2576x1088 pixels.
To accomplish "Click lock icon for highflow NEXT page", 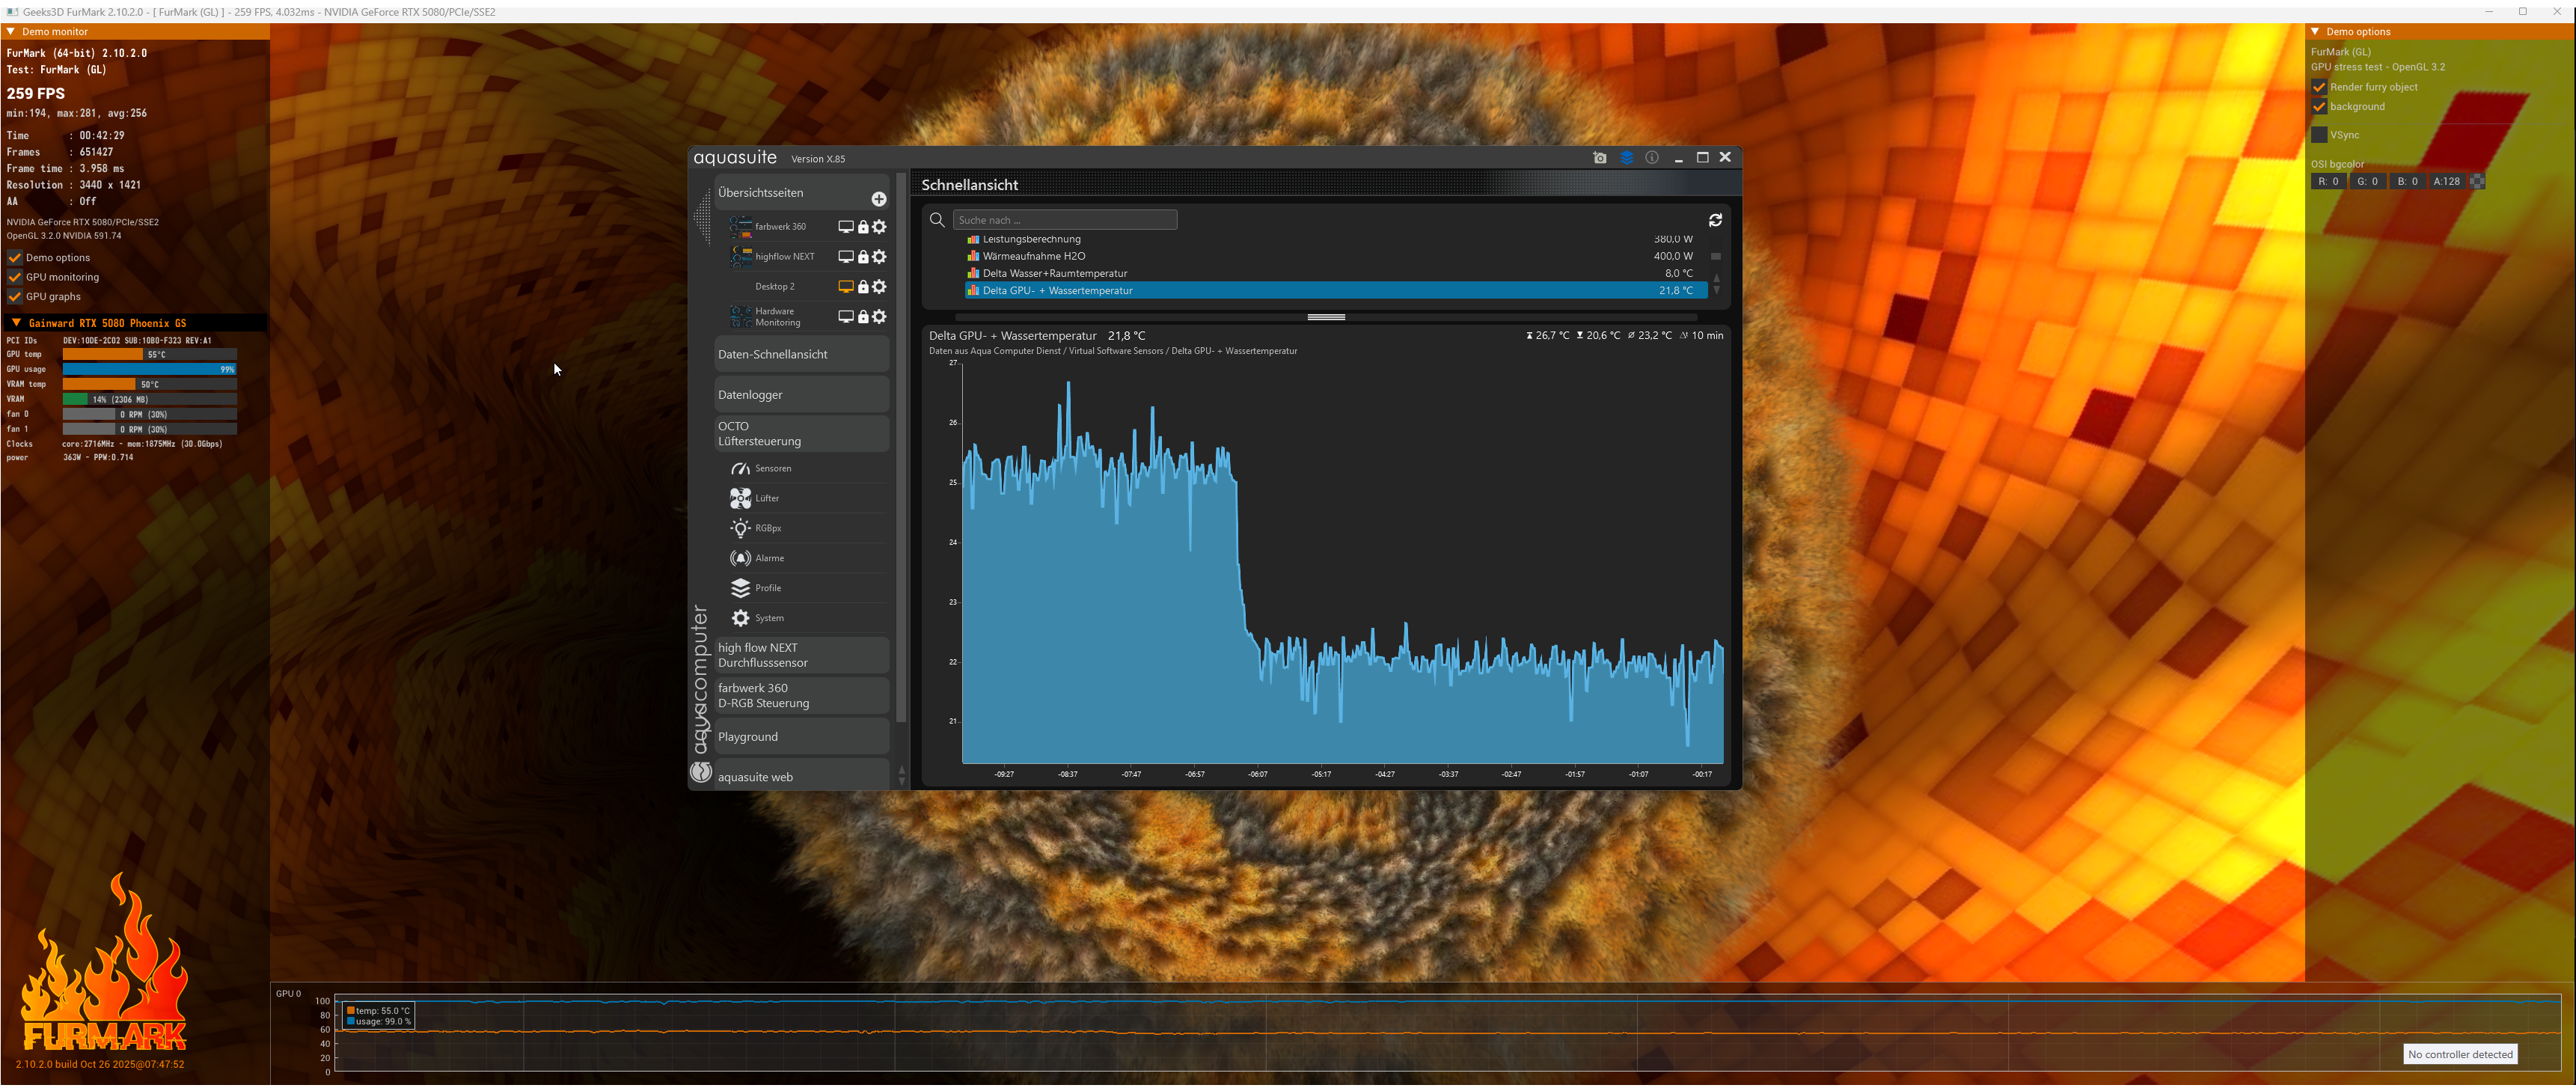I will pyautogui.click(x=863, y=257).
